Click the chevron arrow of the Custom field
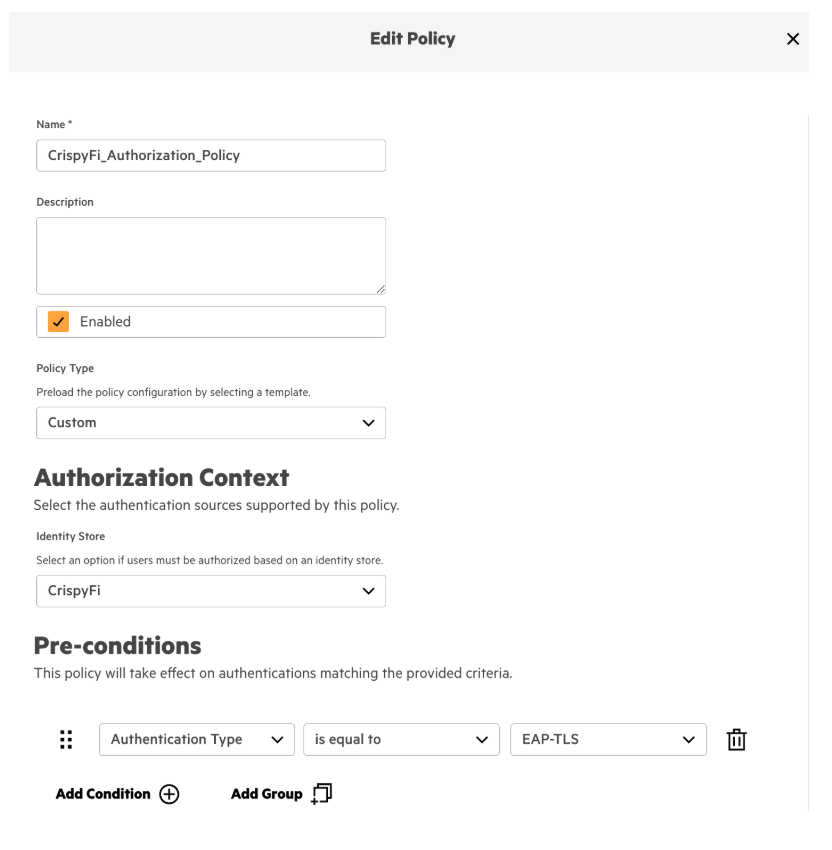 click(x=367, y=423)
